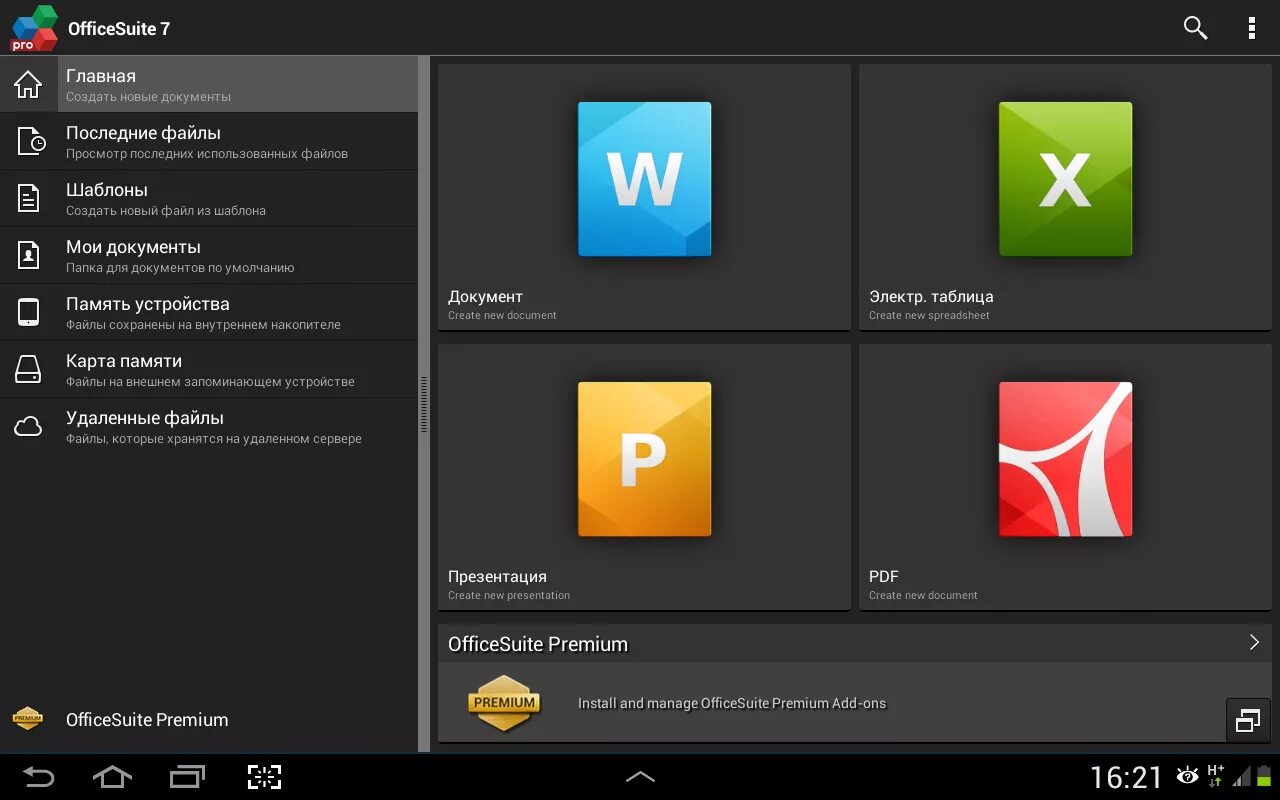1280x800 pixels.
Task: Click Install and manage OfficeSuite Premium Add-ons
Action: coord(732,703)
